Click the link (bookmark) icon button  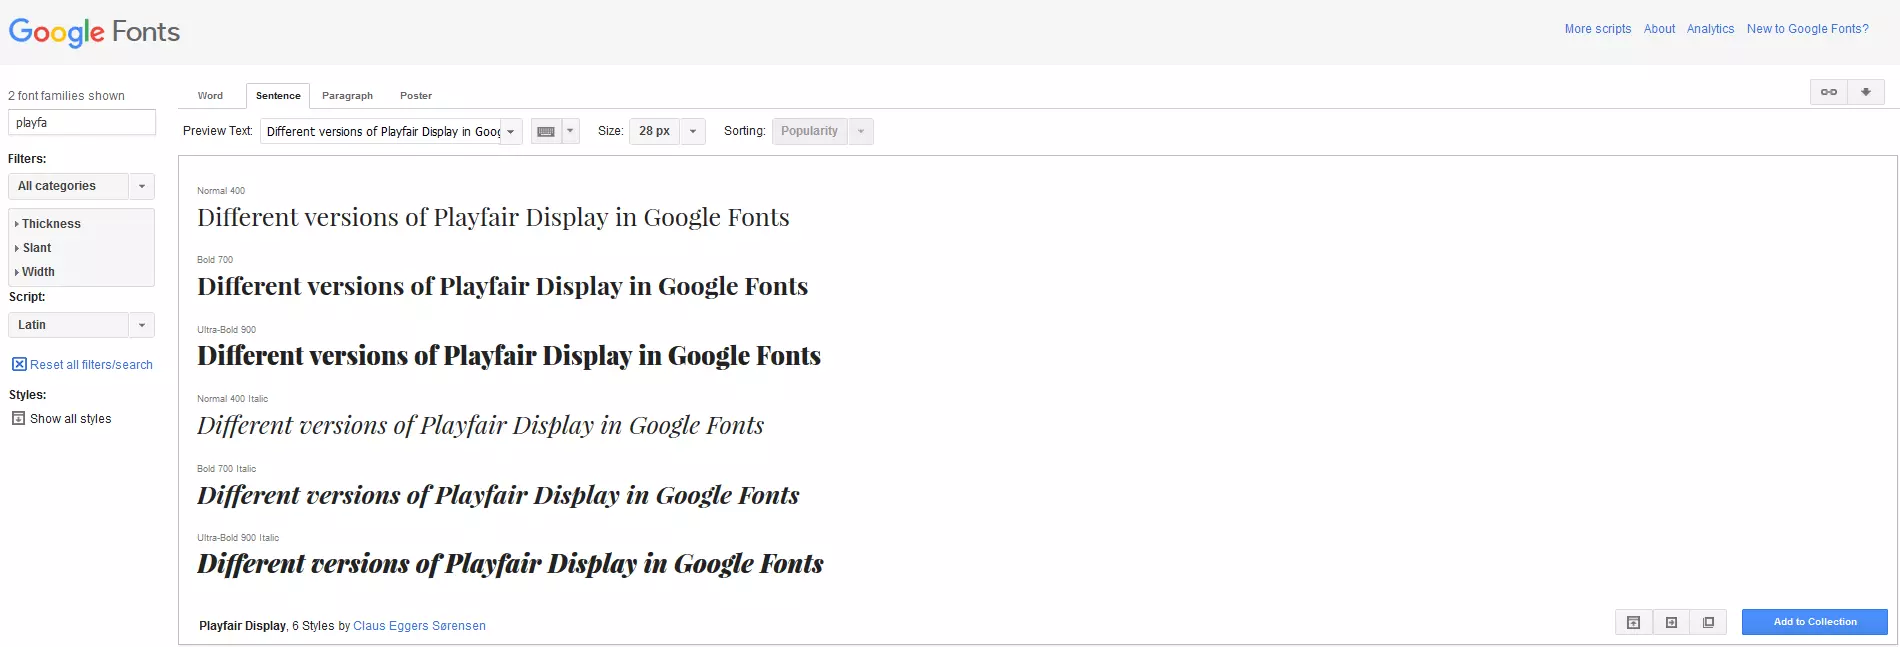pos(1829,92)
